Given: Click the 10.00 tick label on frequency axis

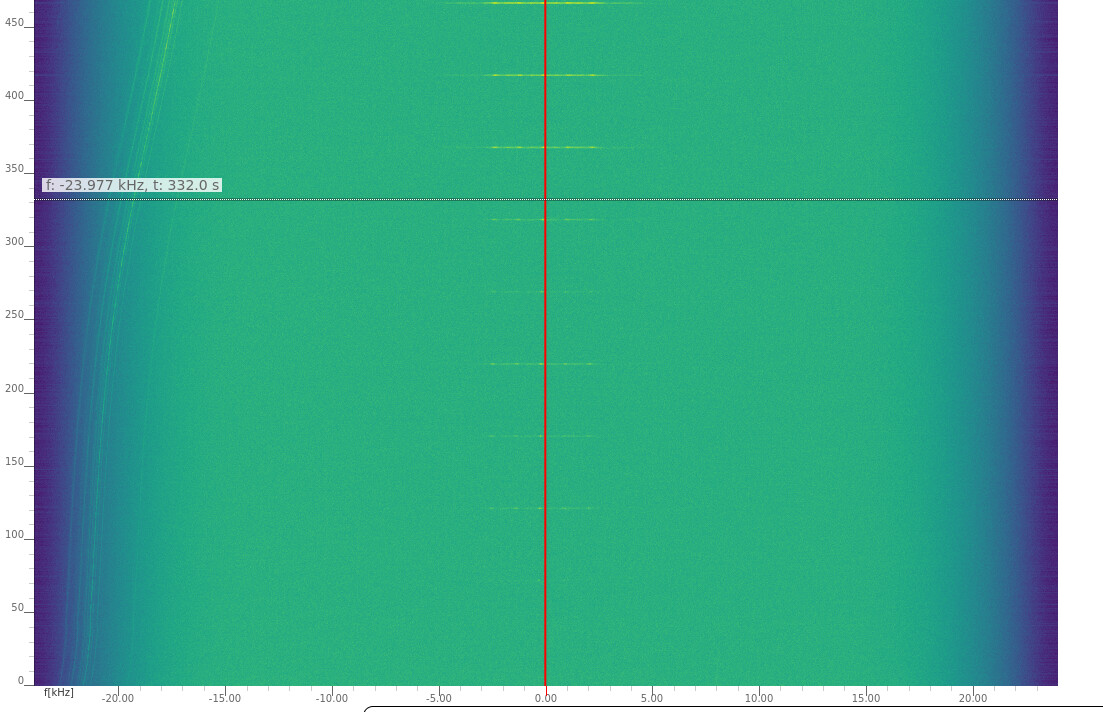Looking at the screenshot, I should [759, 699].
